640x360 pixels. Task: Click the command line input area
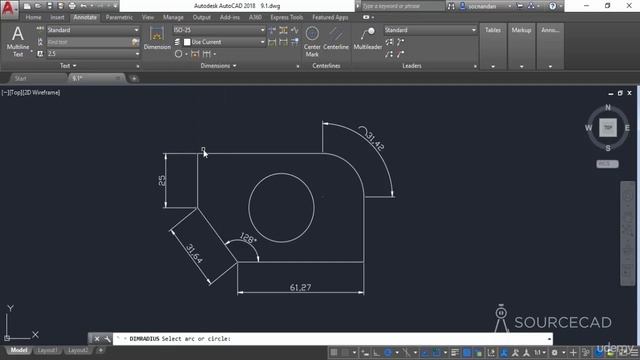pyautogui.click(x=333, y=339)
